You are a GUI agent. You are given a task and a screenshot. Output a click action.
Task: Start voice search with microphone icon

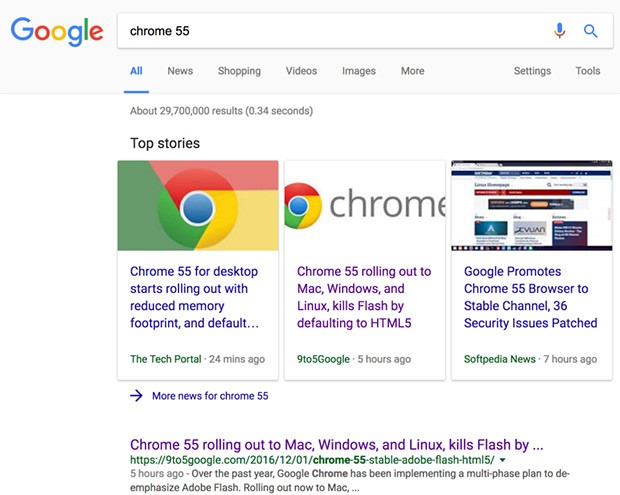[560, 31]
